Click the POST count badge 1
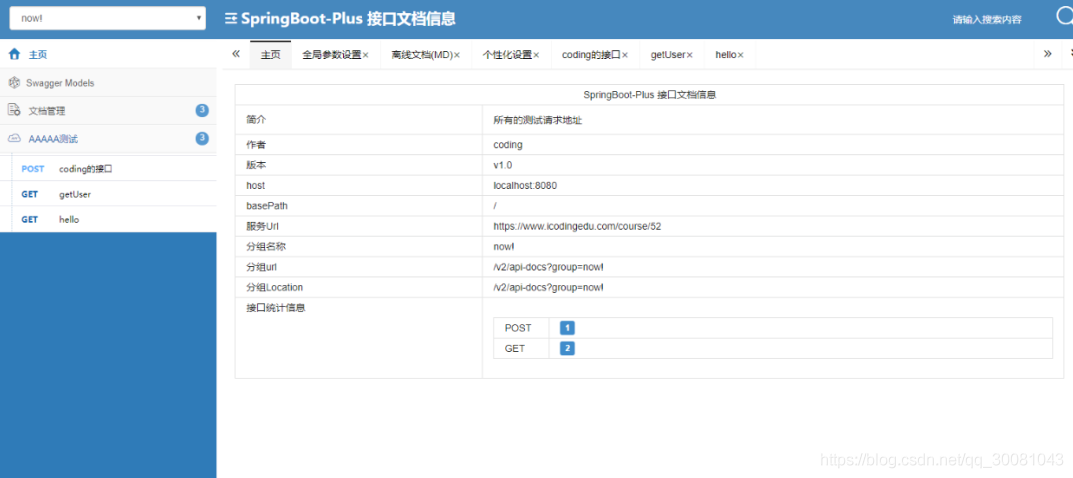The width and height of the screenshot is (1073, 478). tap(567, 328)
